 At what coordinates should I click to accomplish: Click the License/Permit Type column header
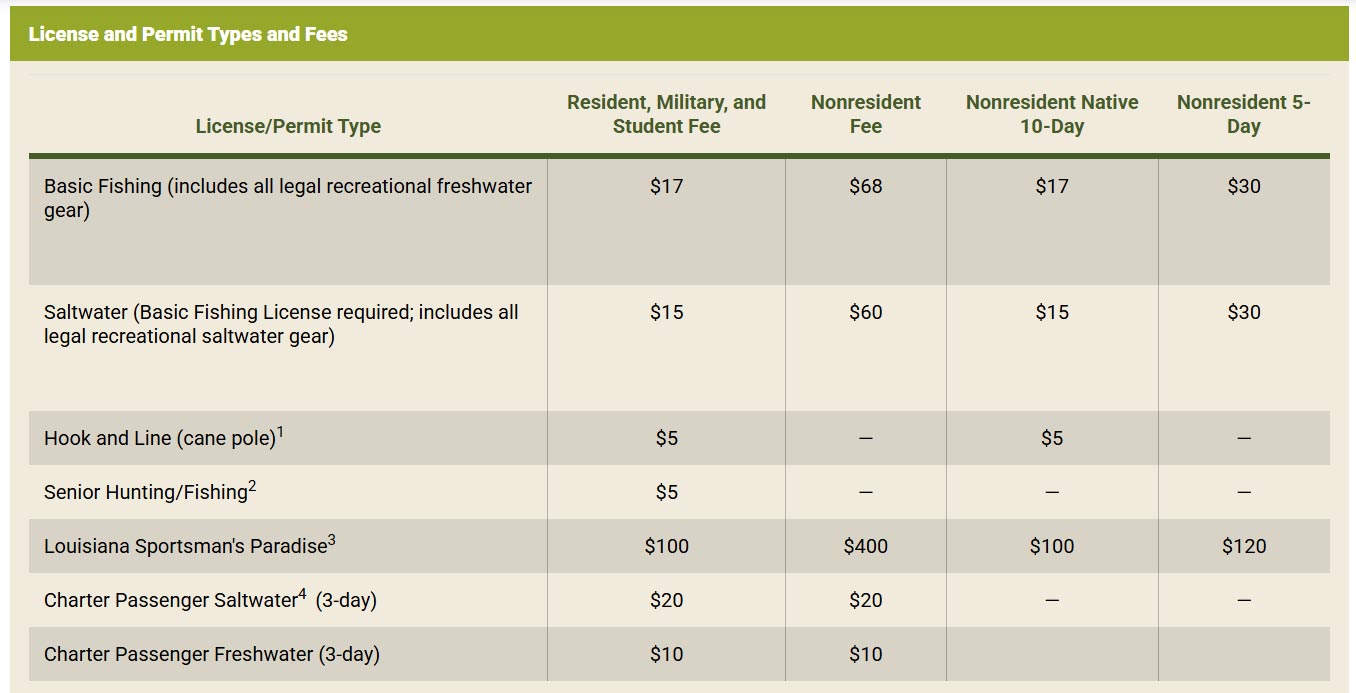(x=288, y=126)
